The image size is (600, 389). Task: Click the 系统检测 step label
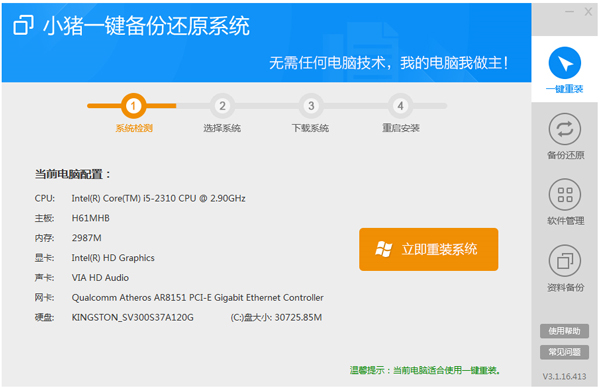134,128
